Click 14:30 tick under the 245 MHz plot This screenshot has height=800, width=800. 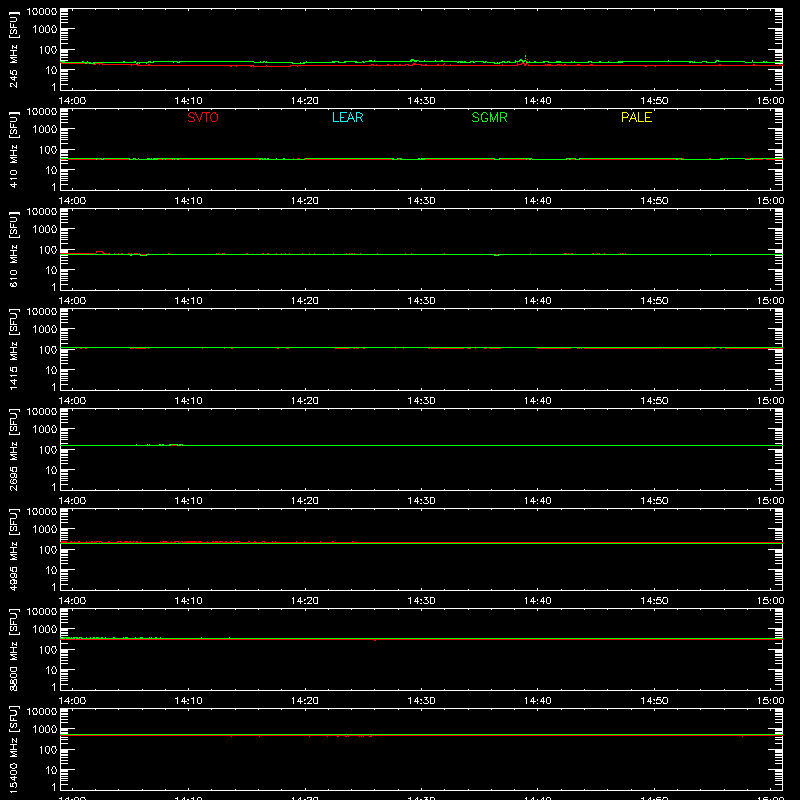click(421, 101)
